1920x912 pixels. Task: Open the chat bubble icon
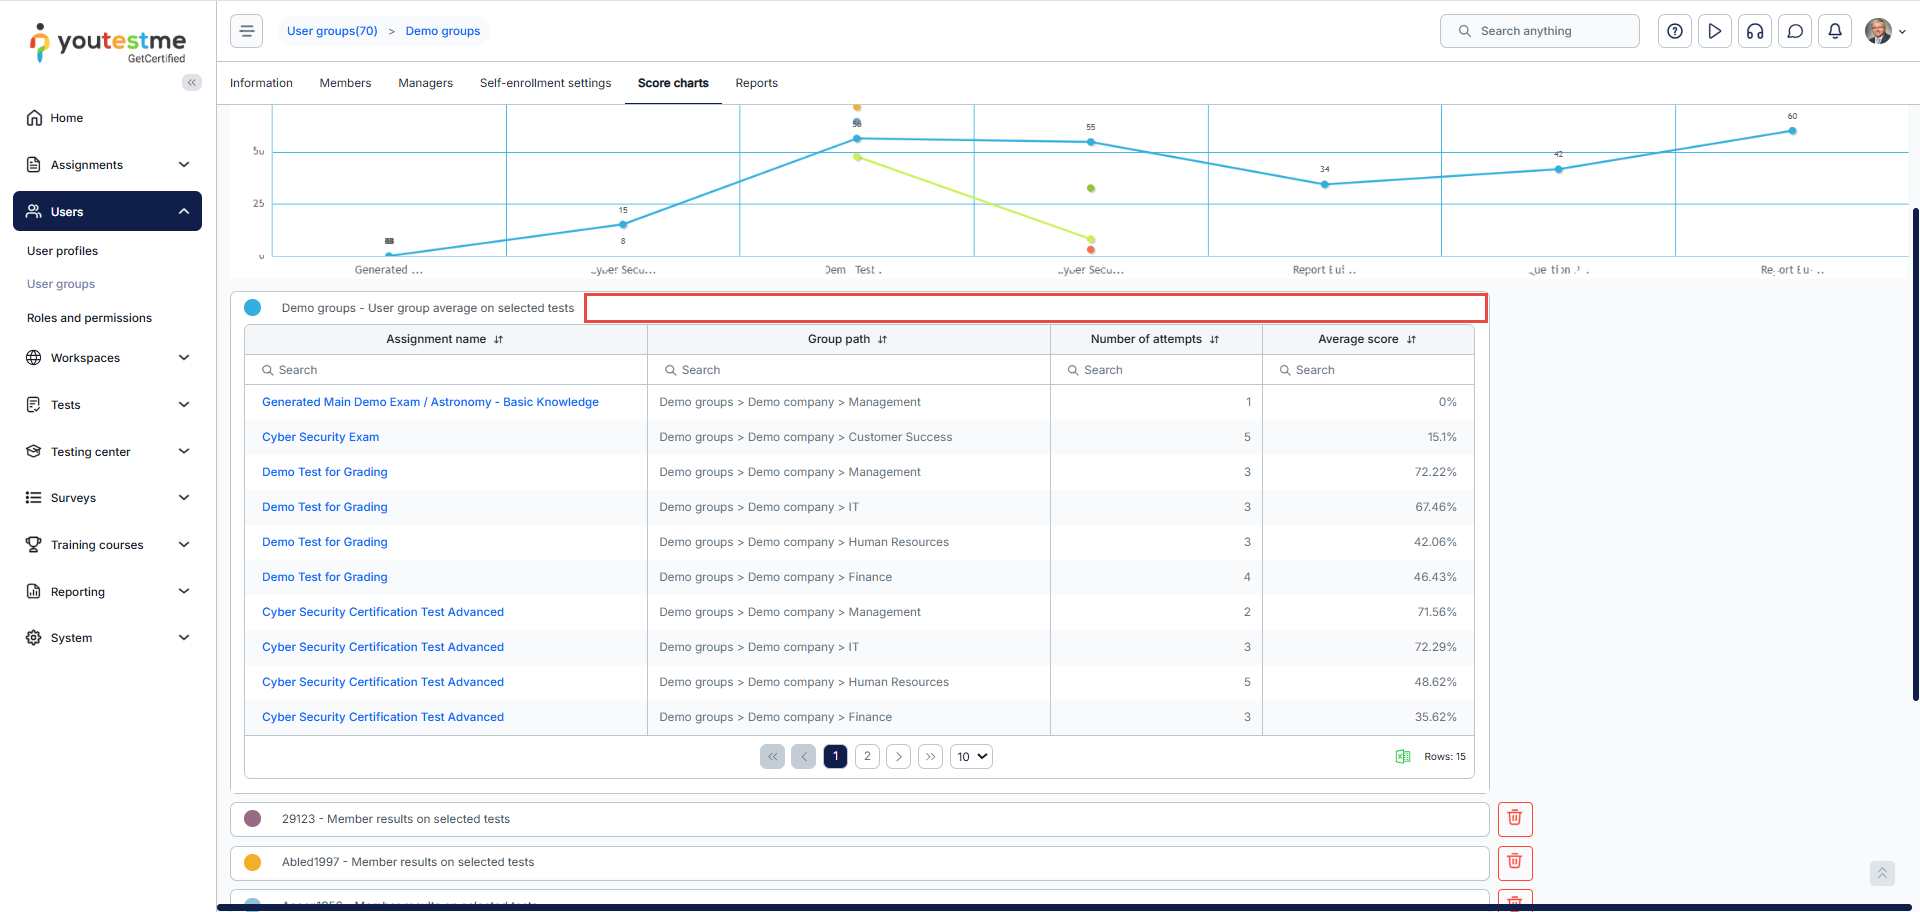(1795, 31)
